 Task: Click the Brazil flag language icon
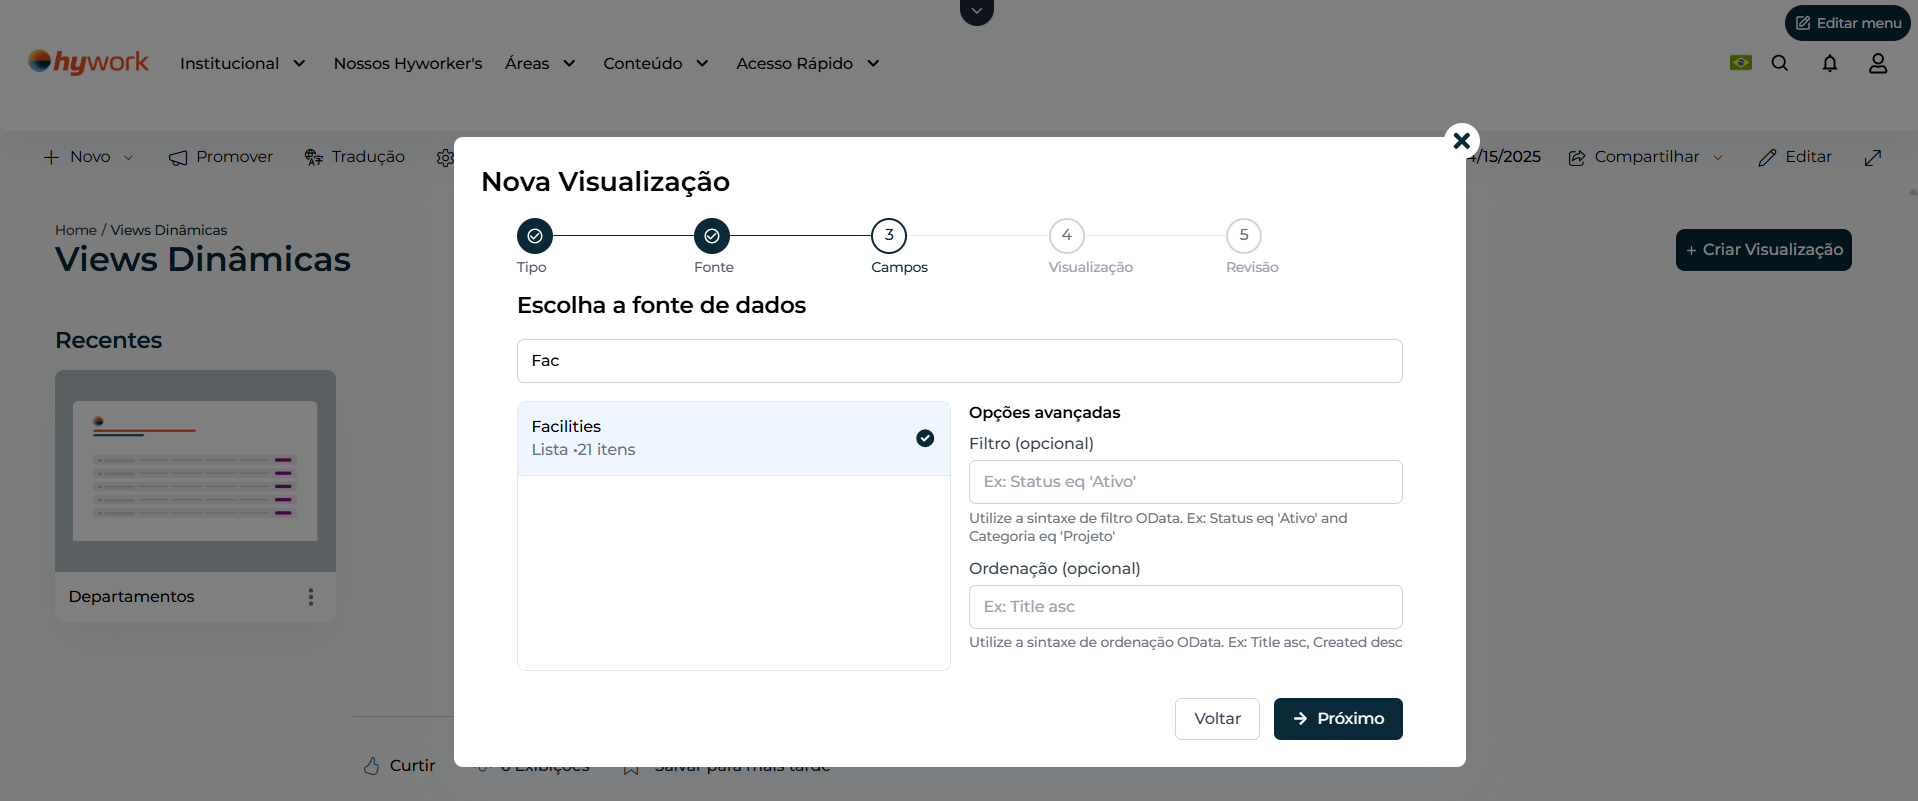1740,63
